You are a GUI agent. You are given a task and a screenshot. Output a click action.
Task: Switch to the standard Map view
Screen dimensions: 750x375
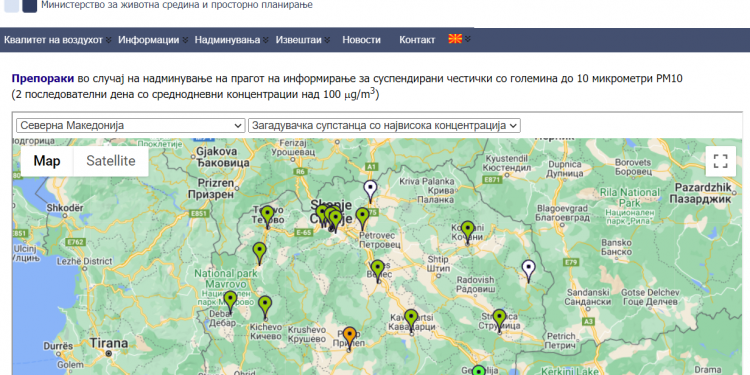pos(47,161)
